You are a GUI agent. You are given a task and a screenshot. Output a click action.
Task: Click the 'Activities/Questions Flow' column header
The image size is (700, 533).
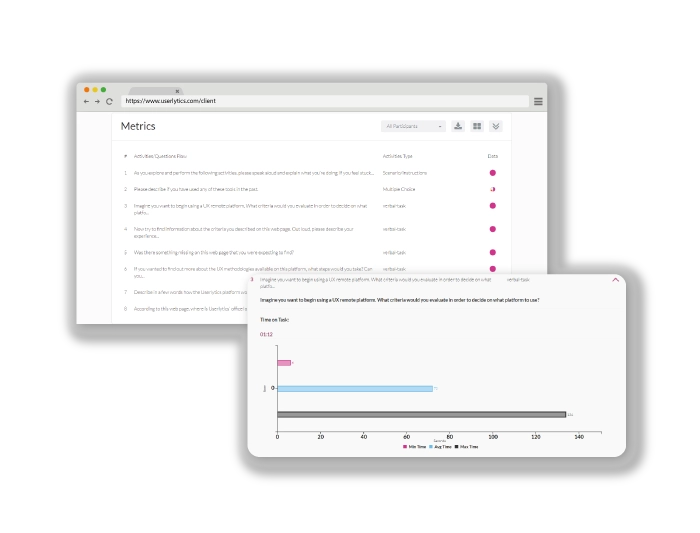click(160, 156)
